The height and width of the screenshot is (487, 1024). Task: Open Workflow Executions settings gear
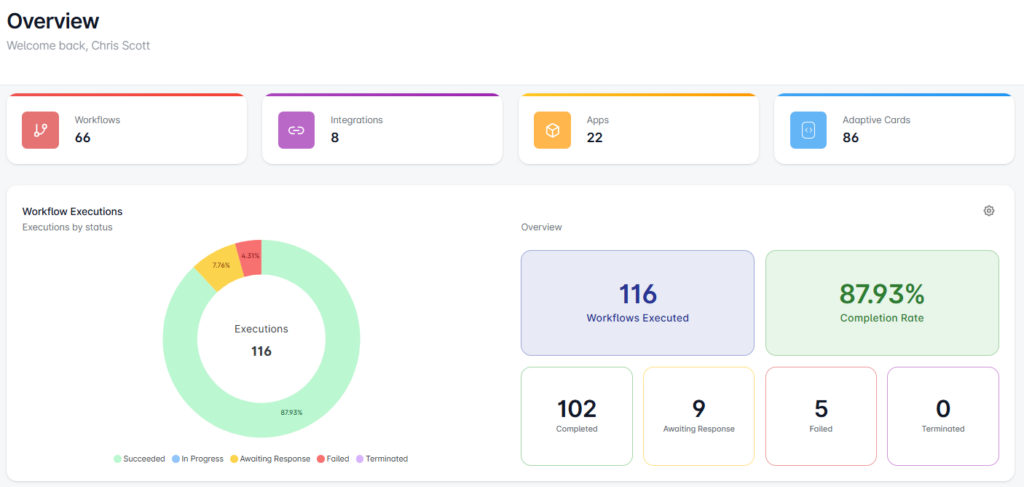pyautogui.click(x=989, y=211)
